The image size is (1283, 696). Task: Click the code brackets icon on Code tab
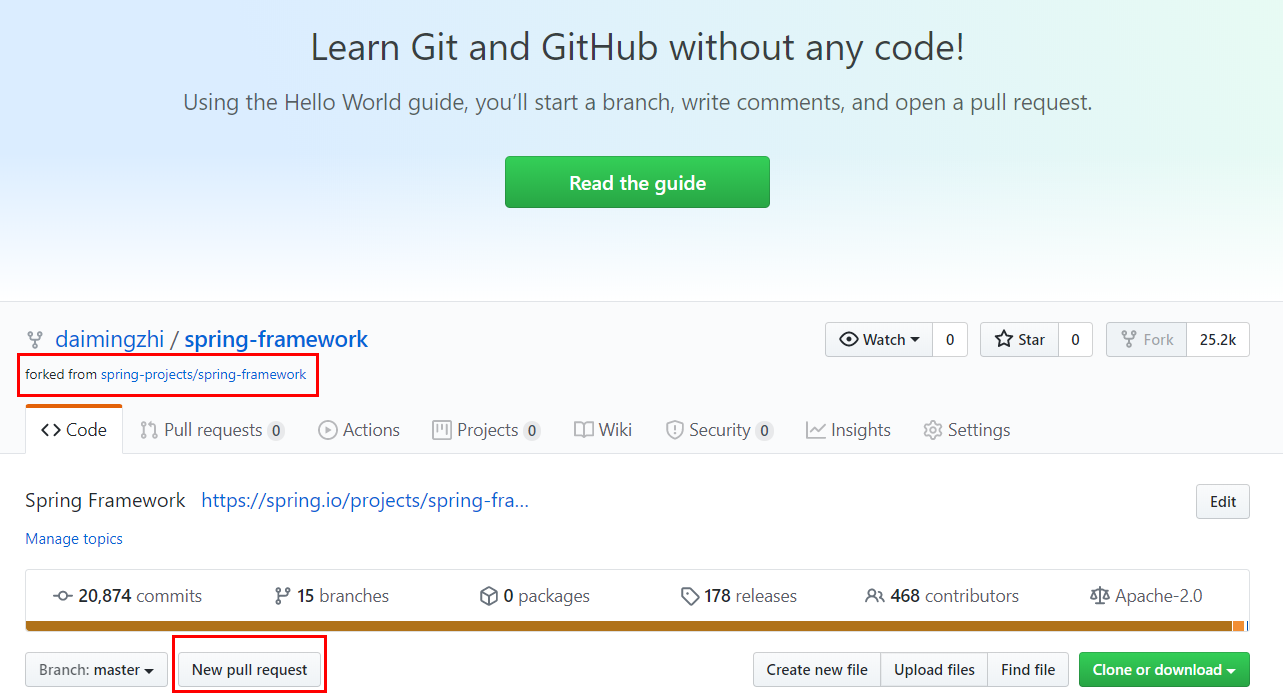[x=50, y=430]
